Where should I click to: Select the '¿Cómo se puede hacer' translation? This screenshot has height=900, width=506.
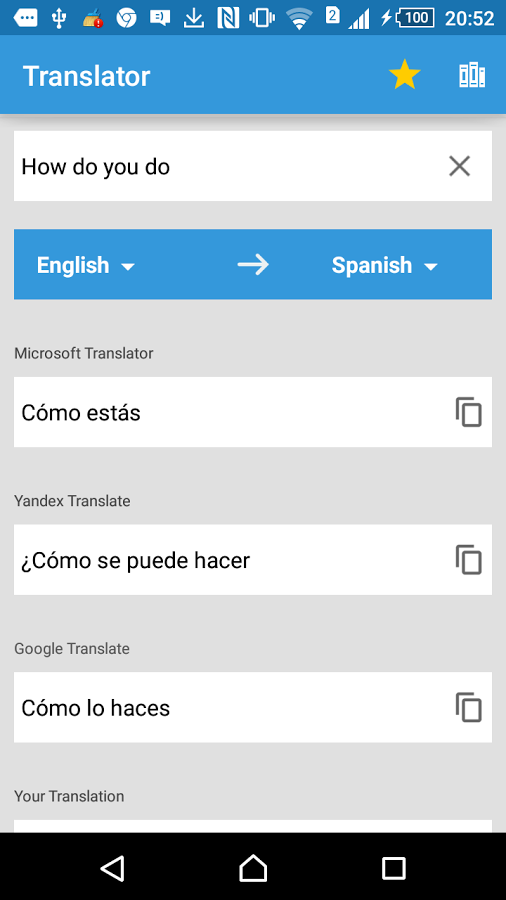tap(135, 560)
